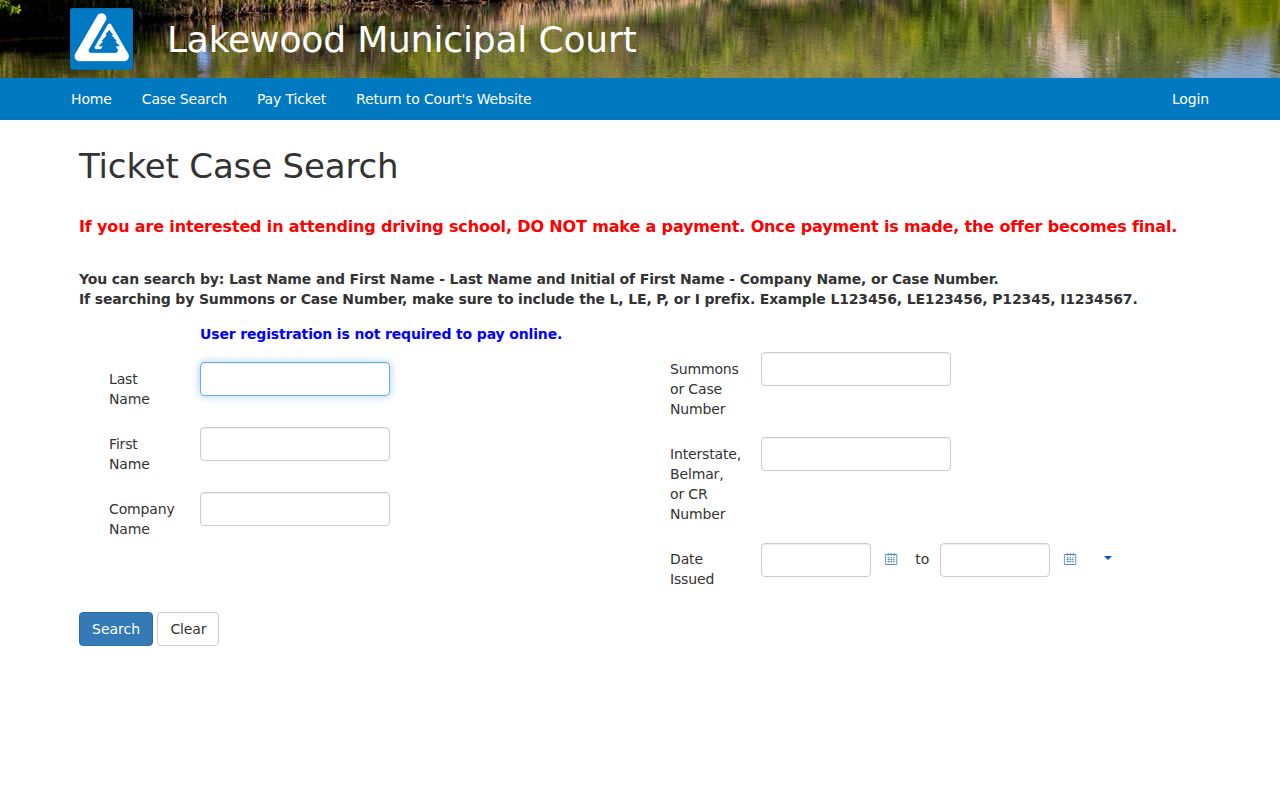Screen dimensions: 1280x800
Task: Open the Case Search menu item
Action: (184, 99)
